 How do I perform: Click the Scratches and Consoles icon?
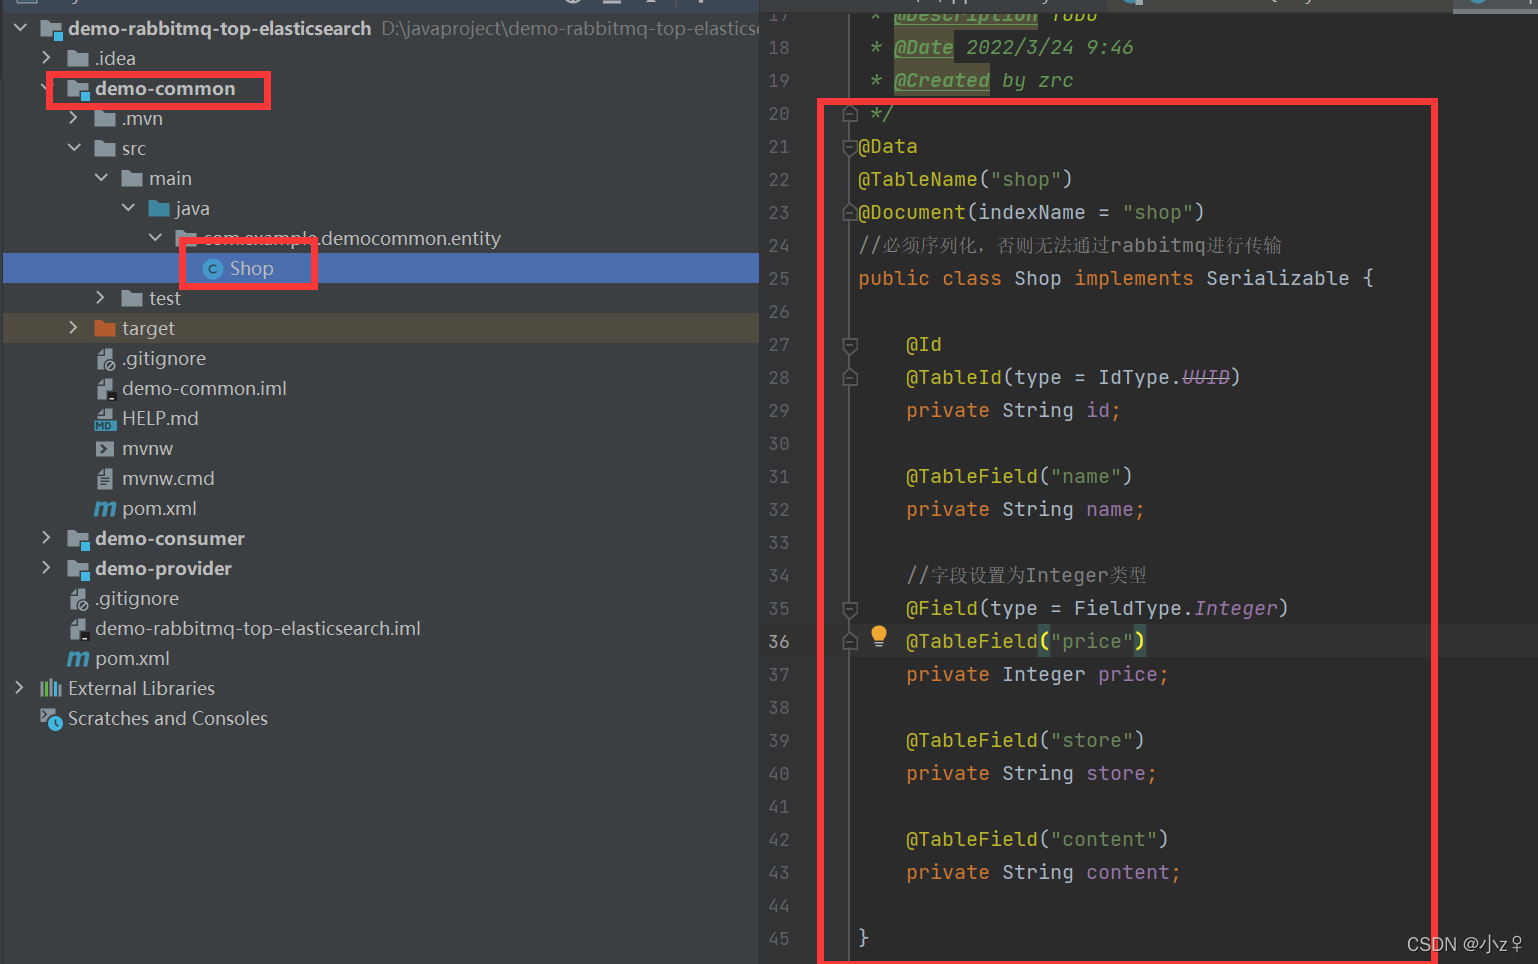pos(51,719)
